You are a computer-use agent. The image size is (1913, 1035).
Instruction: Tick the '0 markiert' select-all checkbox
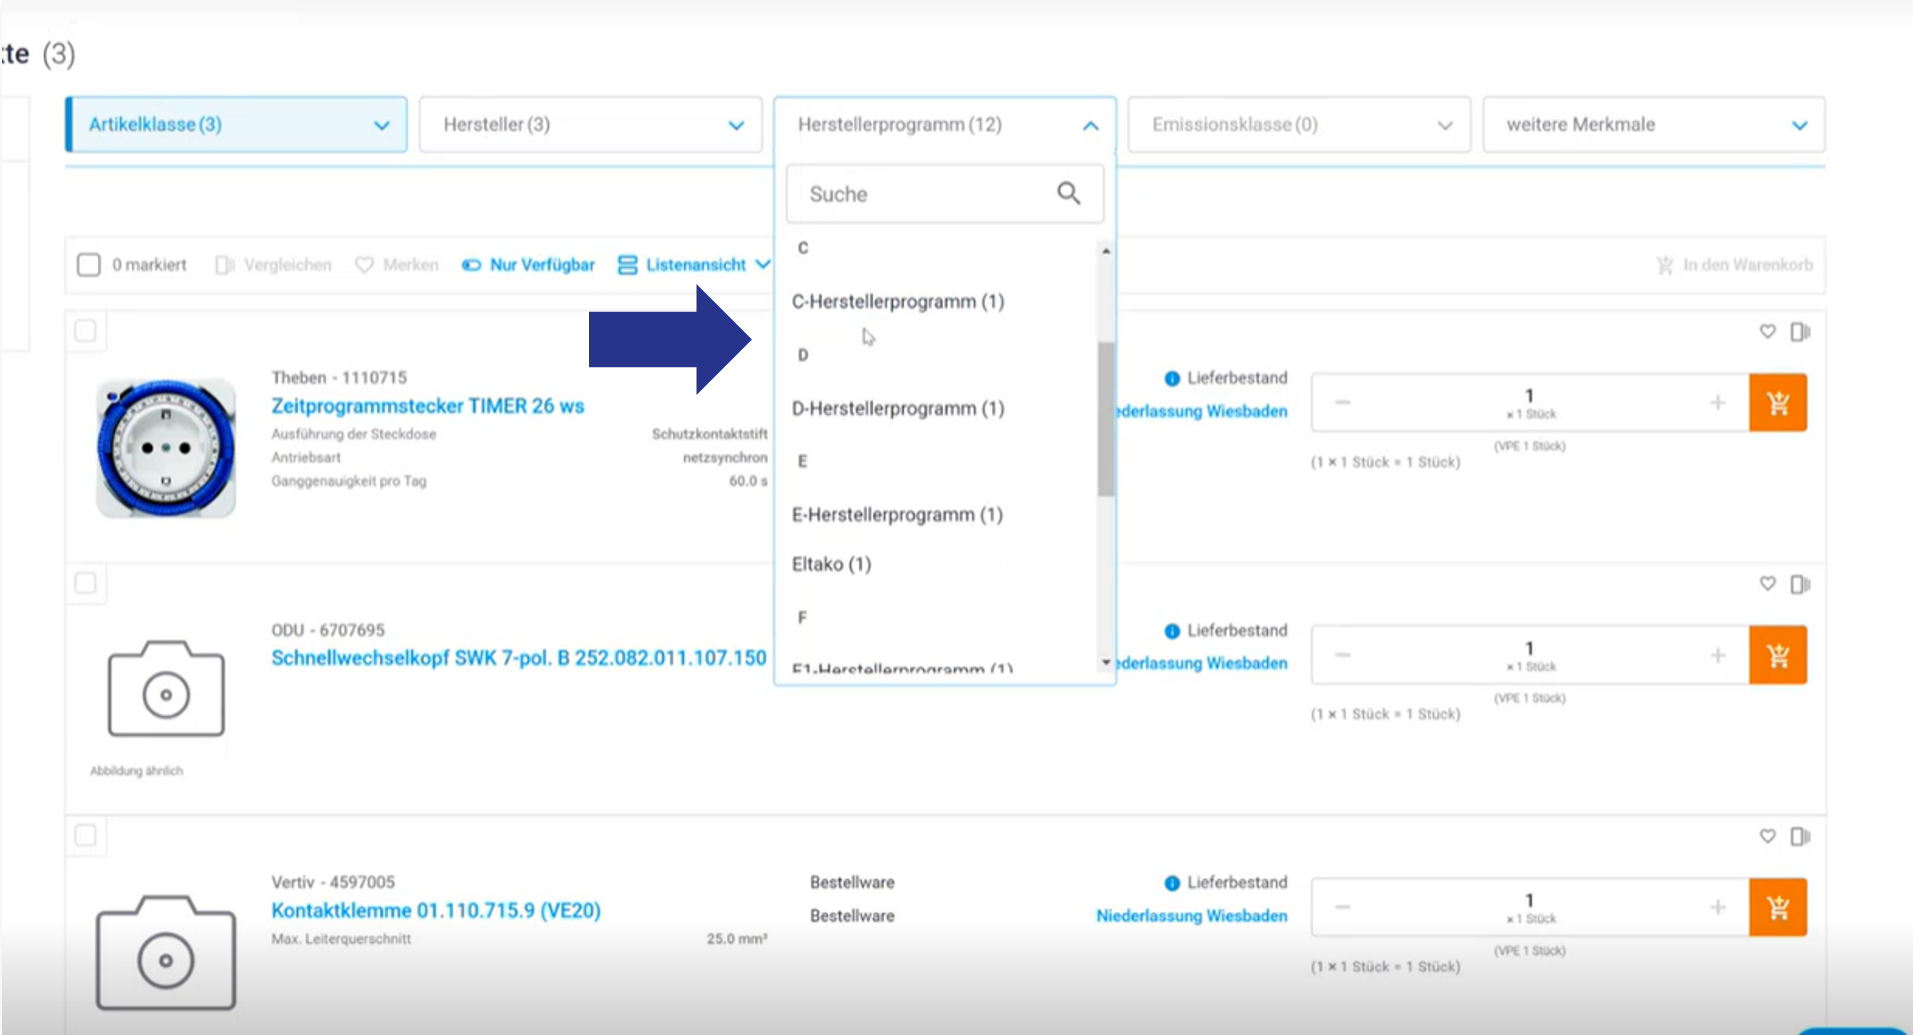89,264
